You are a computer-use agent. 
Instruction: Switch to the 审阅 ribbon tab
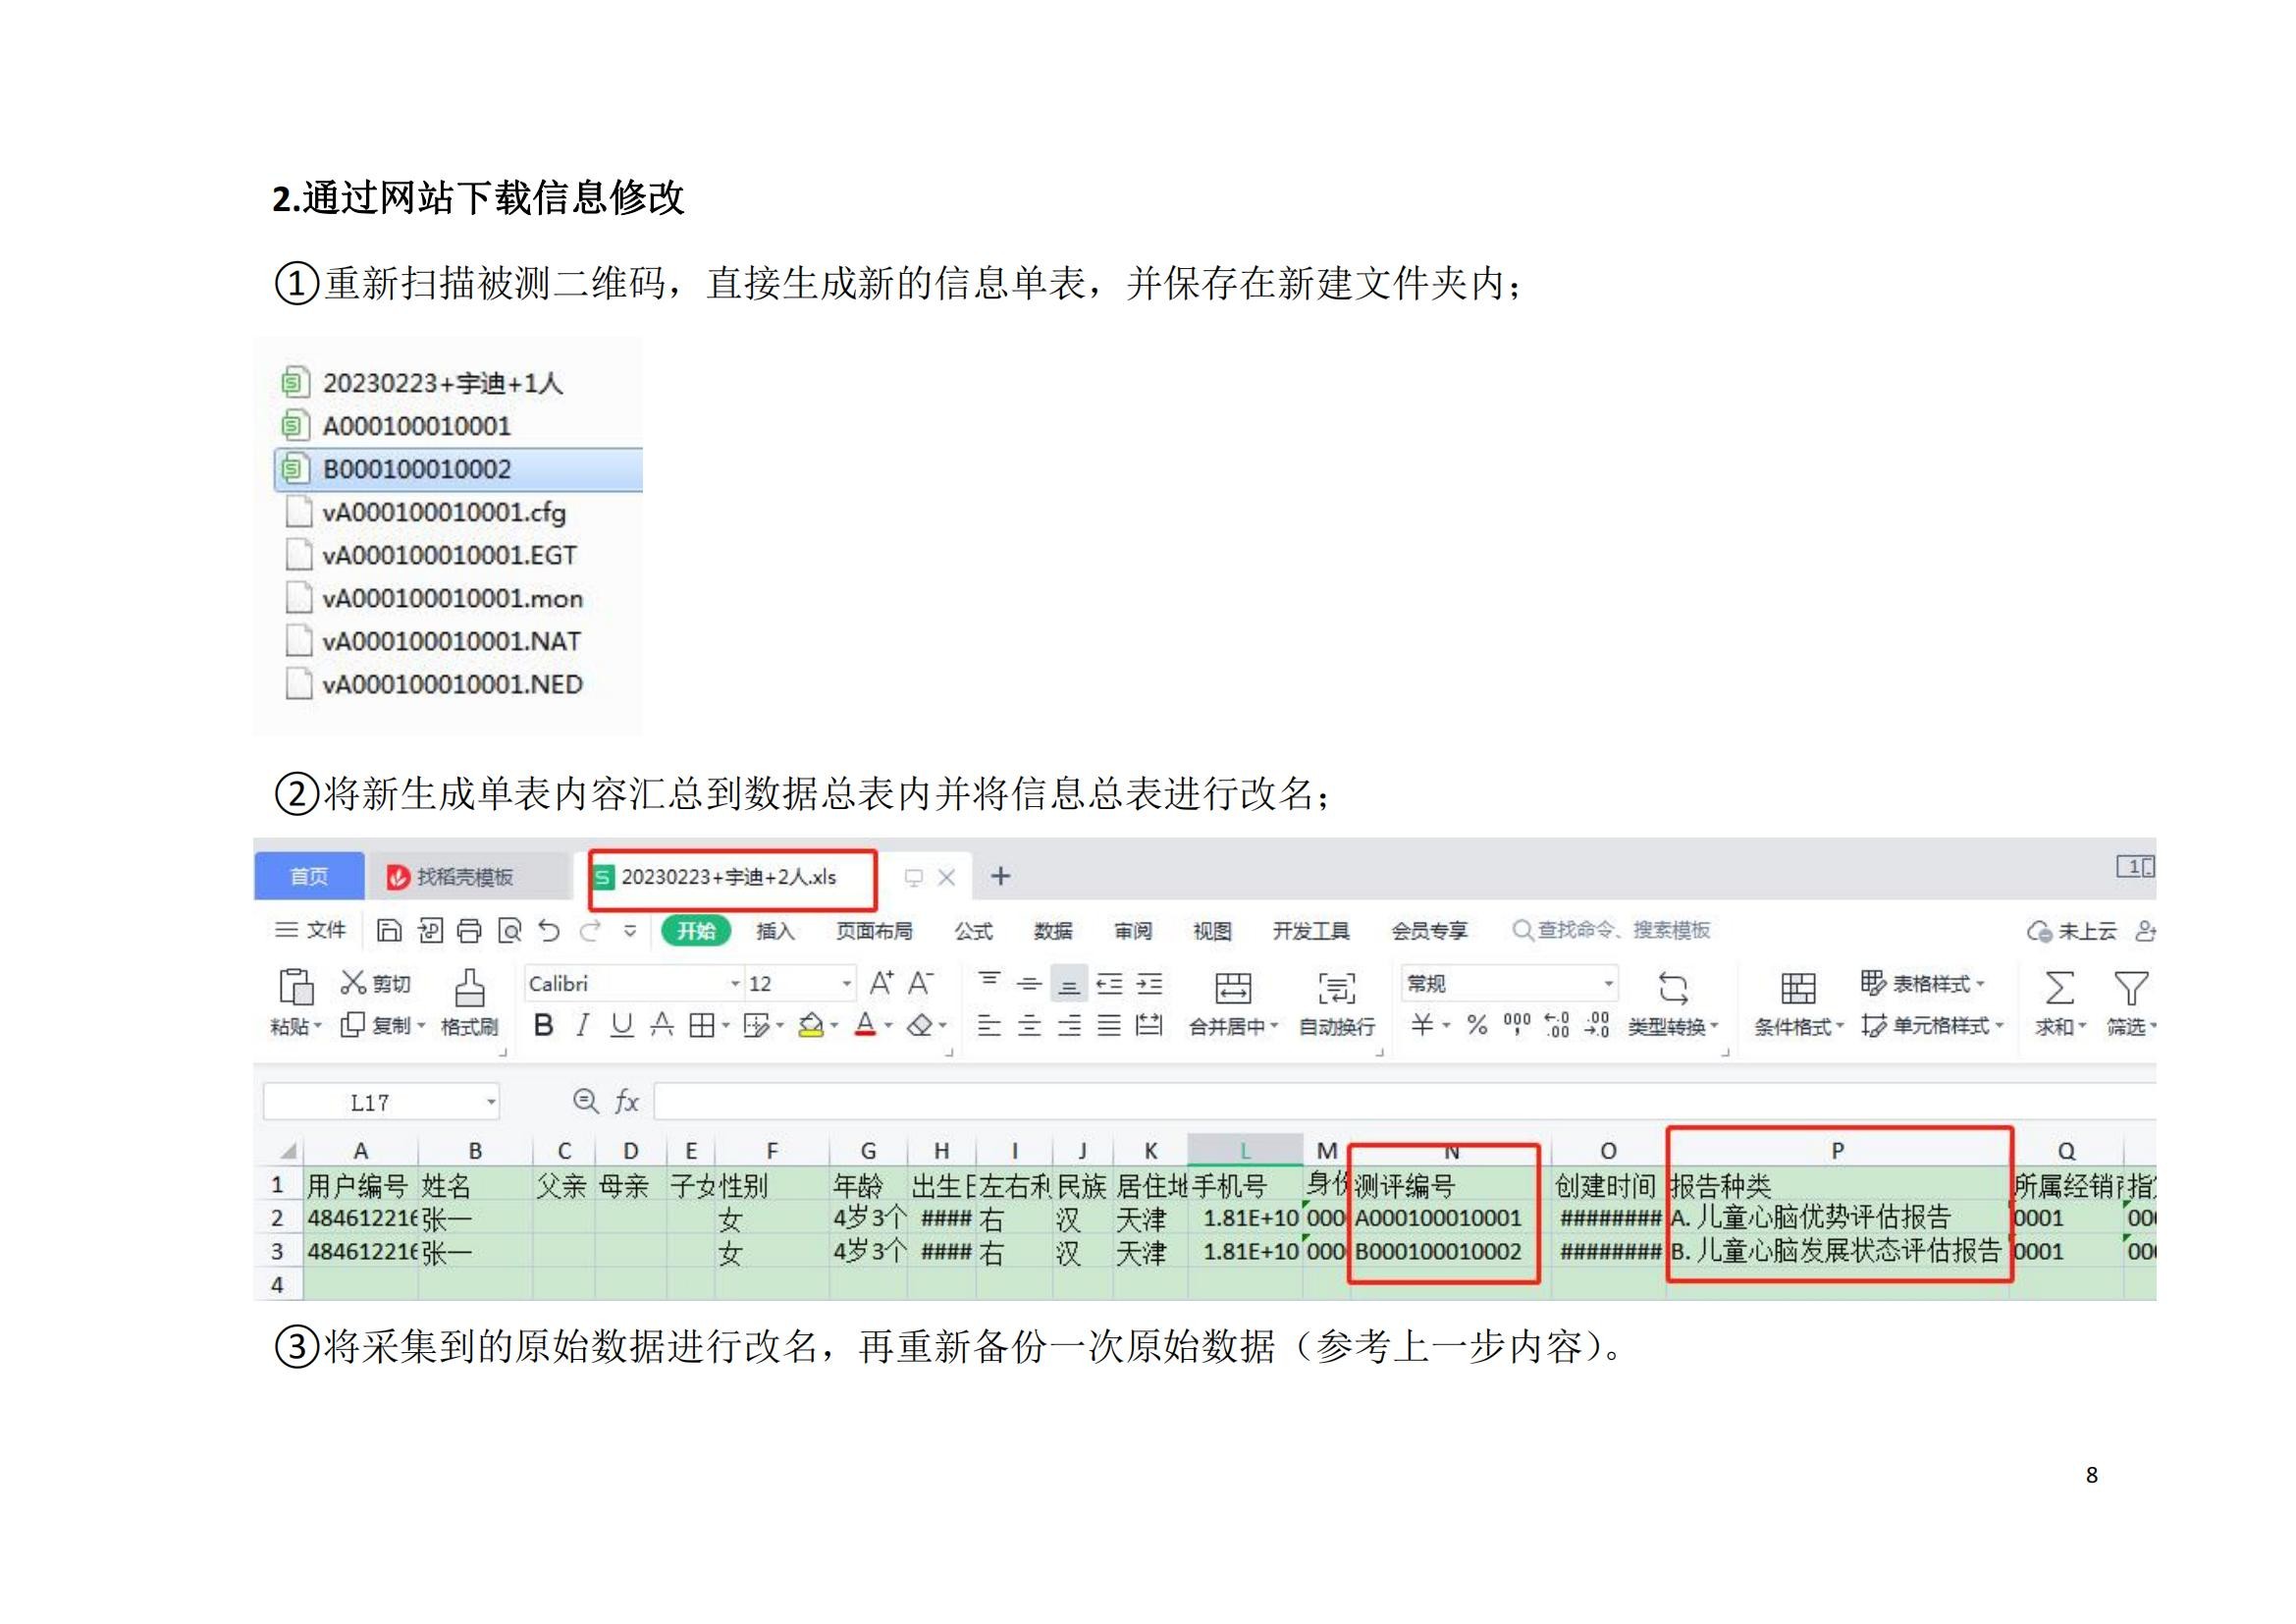point(1133,931)
